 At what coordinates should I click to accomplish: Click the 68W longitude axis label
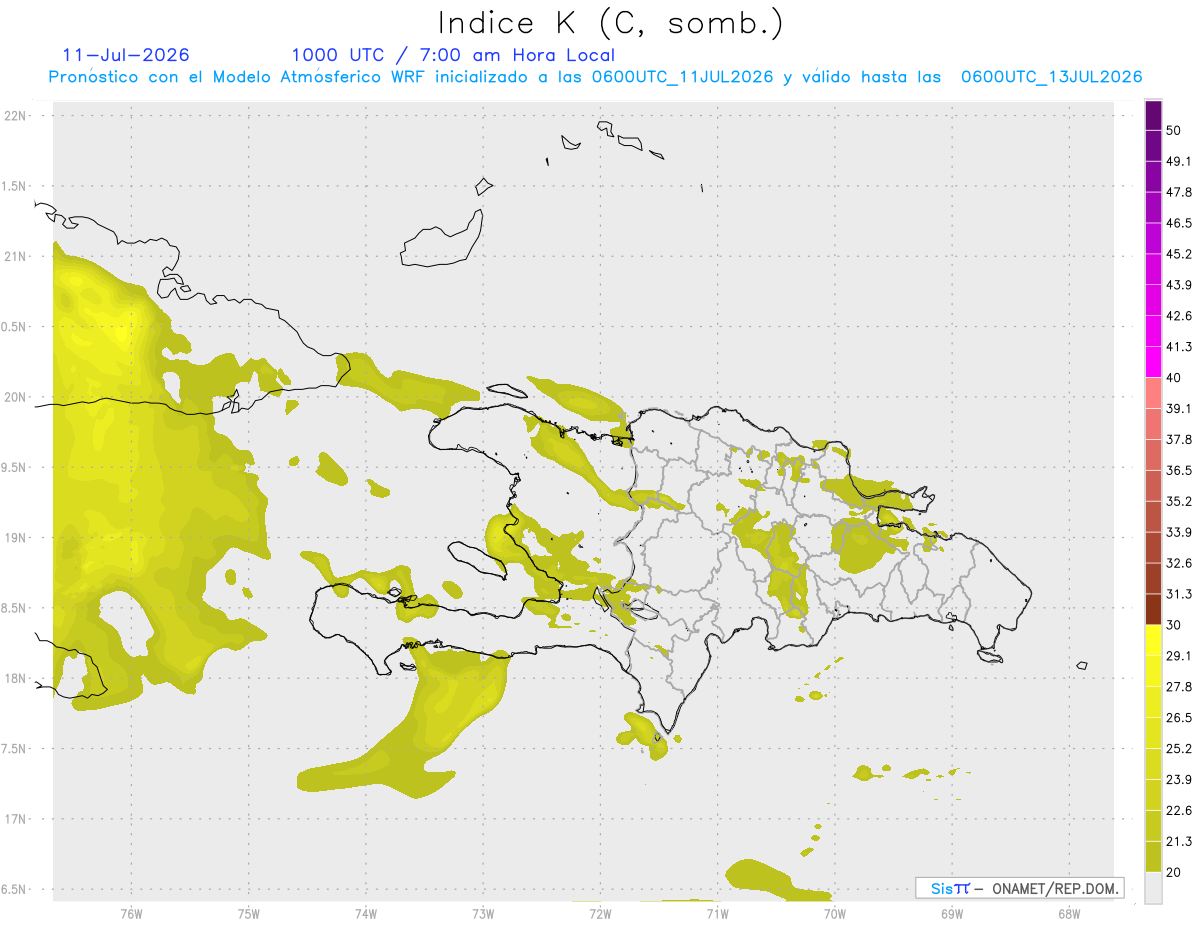click(1068, 913)
